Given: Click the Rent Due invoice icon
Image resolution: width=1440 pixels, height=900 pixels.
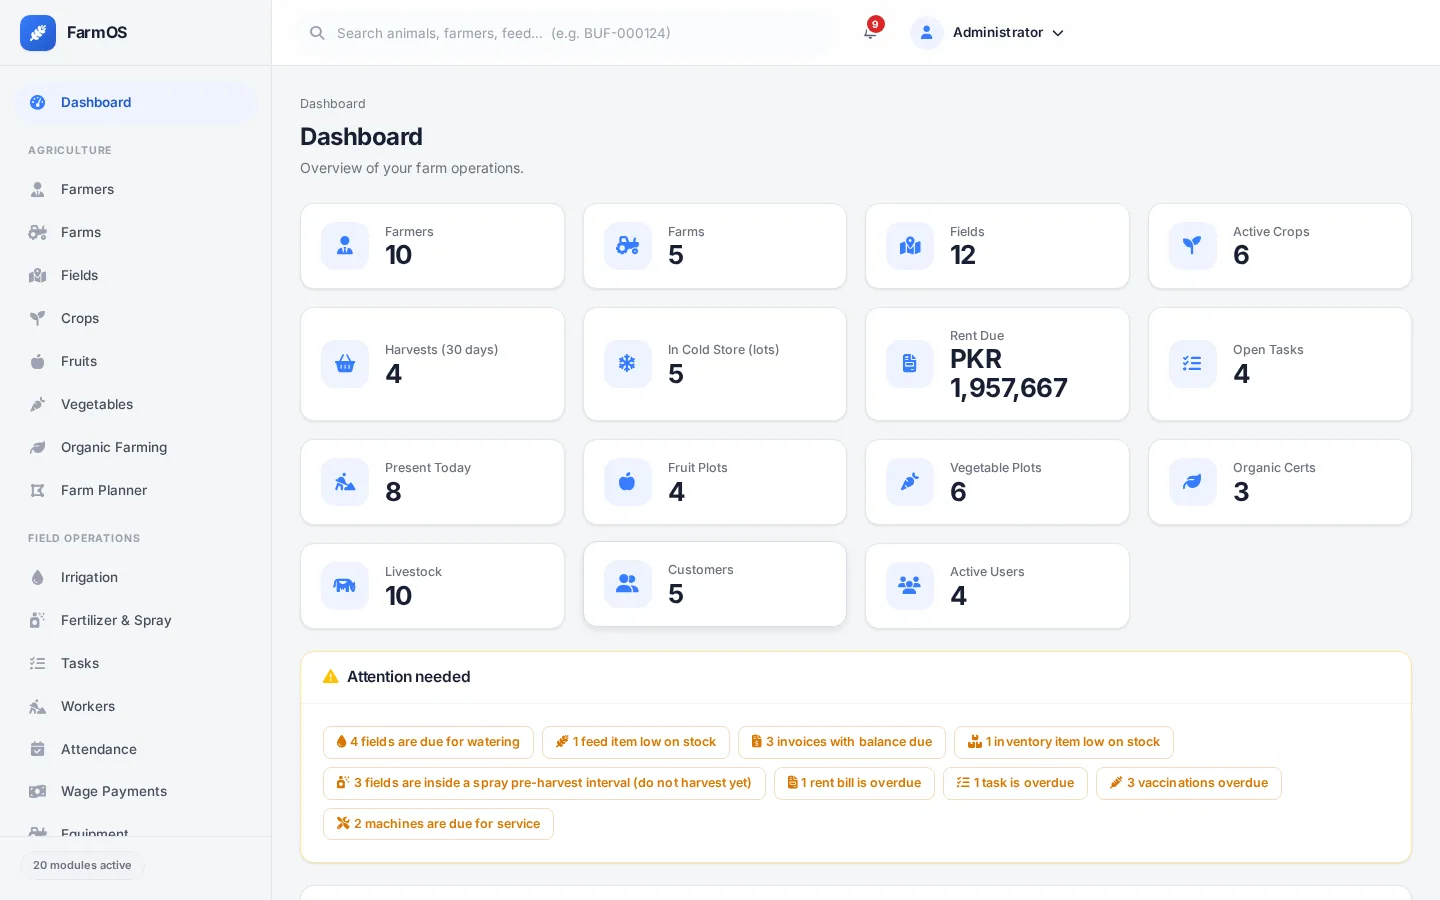Looking at the screenshot, I should click(910, 364).
